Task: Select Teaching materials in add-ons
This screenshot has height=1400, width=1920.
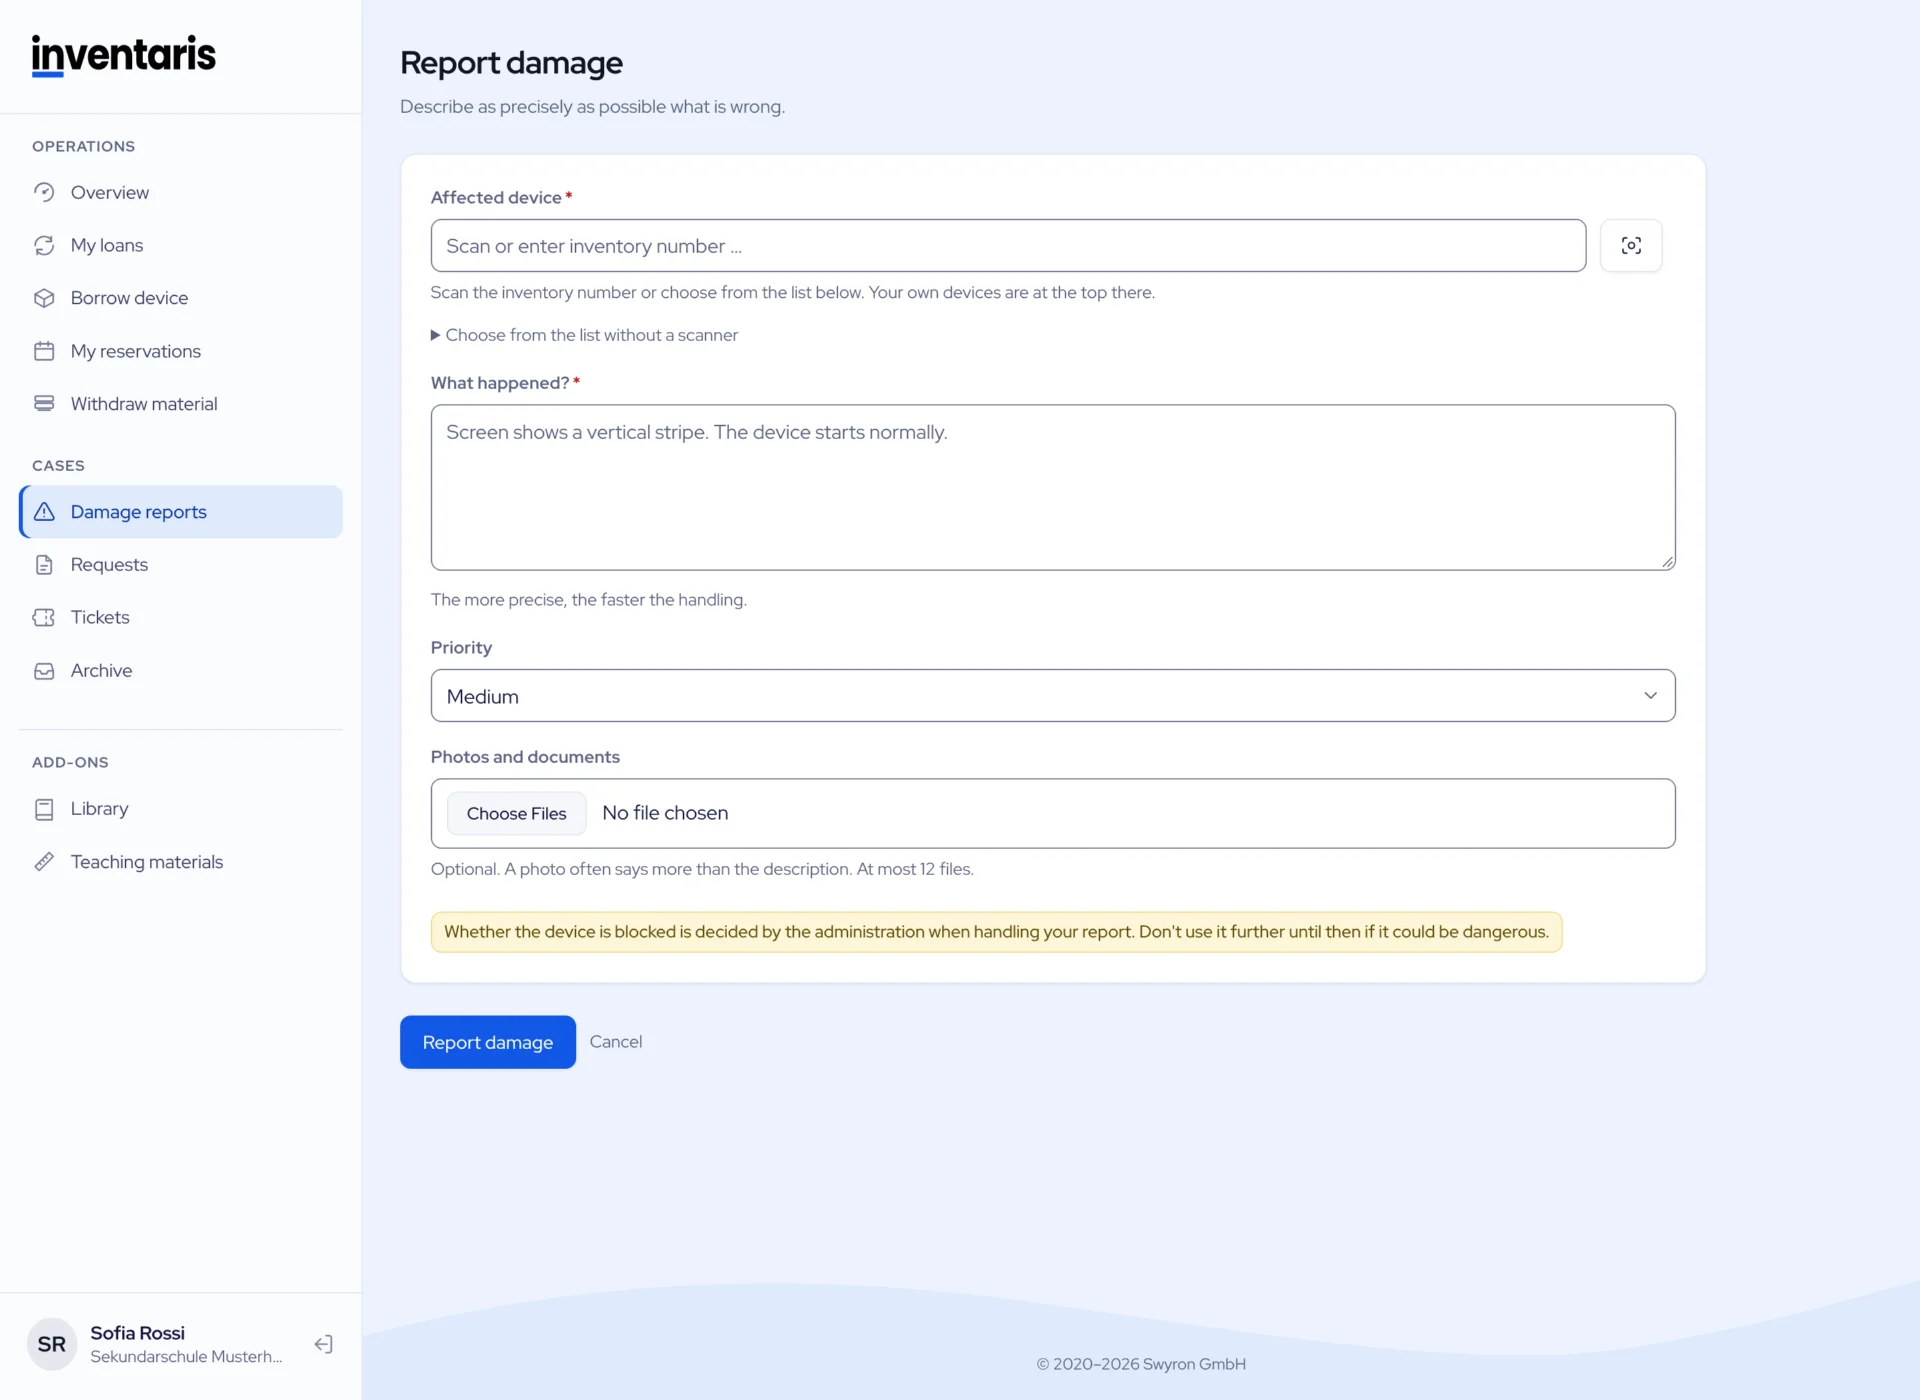Action: pos(181,862)
